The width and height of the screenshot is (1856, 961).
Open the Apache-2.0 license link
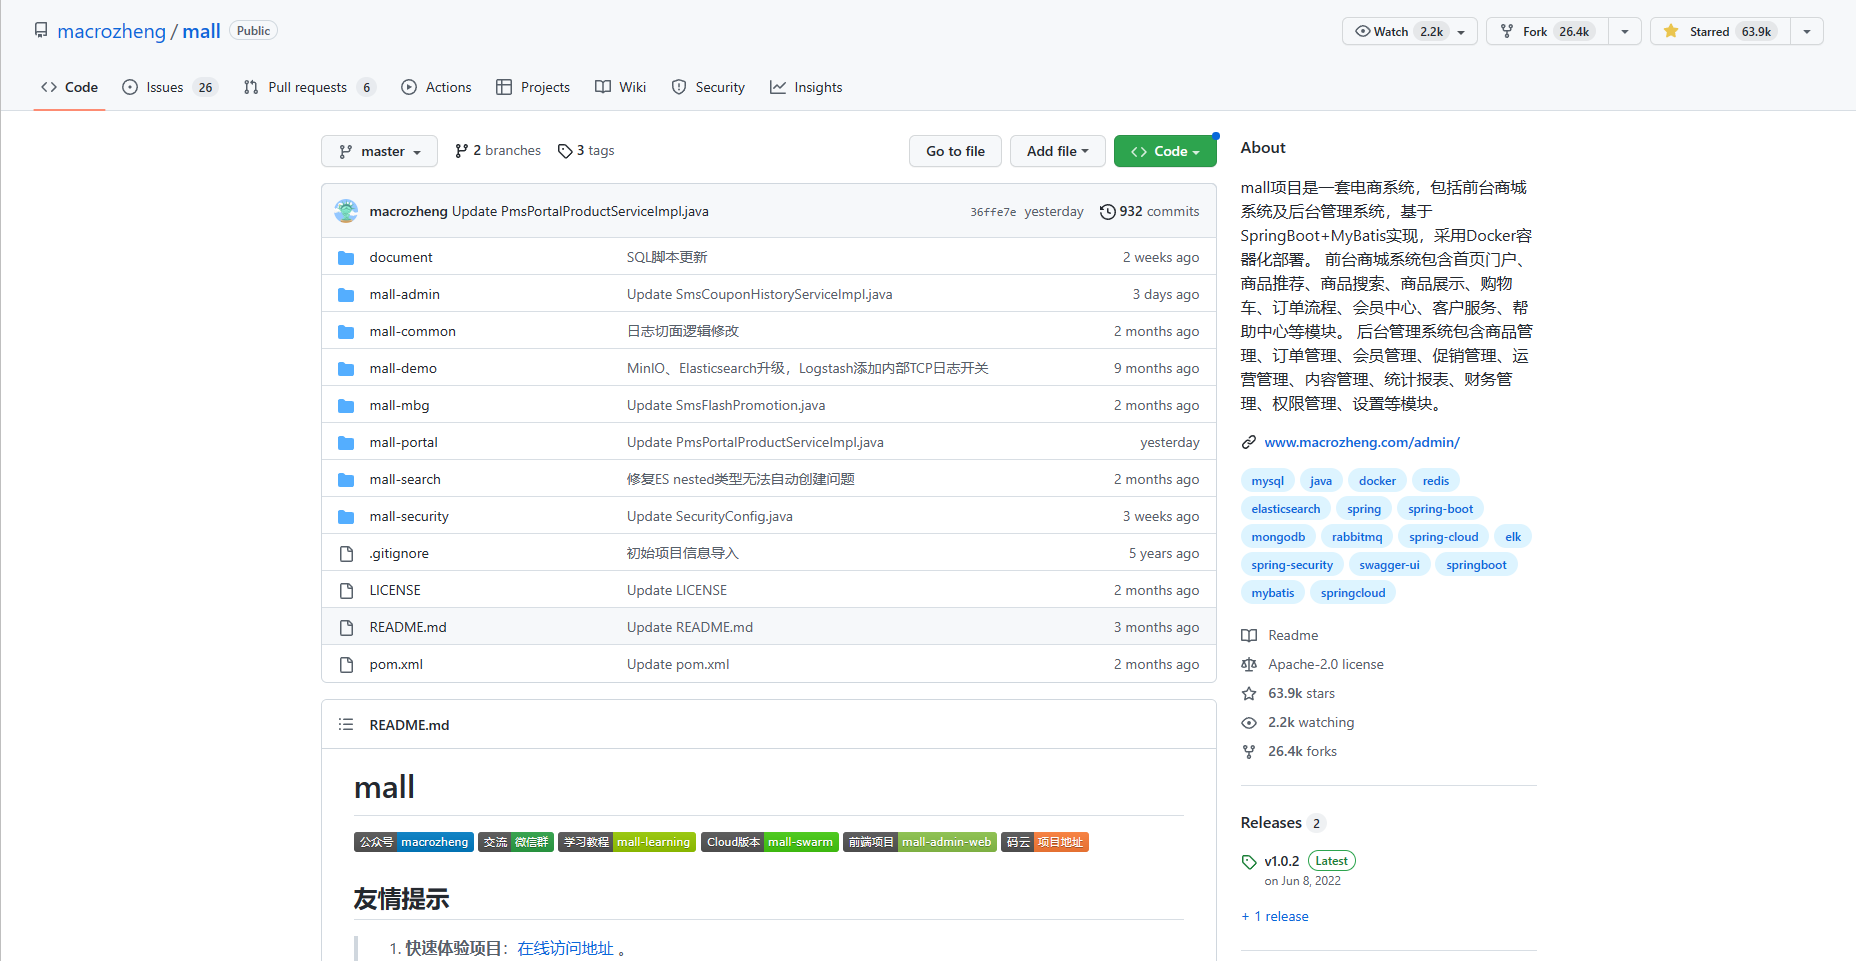(1326, 664)
